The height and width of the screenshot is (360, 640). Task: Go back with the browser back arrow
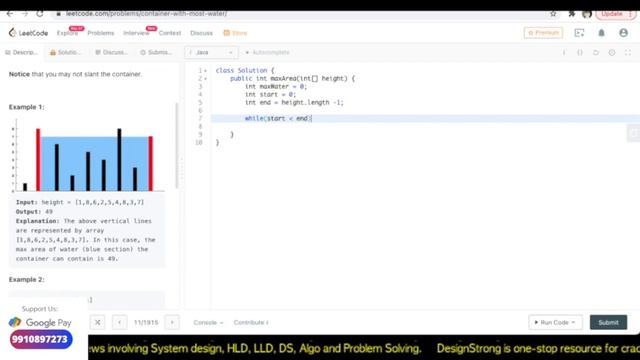tap(10, 13)
